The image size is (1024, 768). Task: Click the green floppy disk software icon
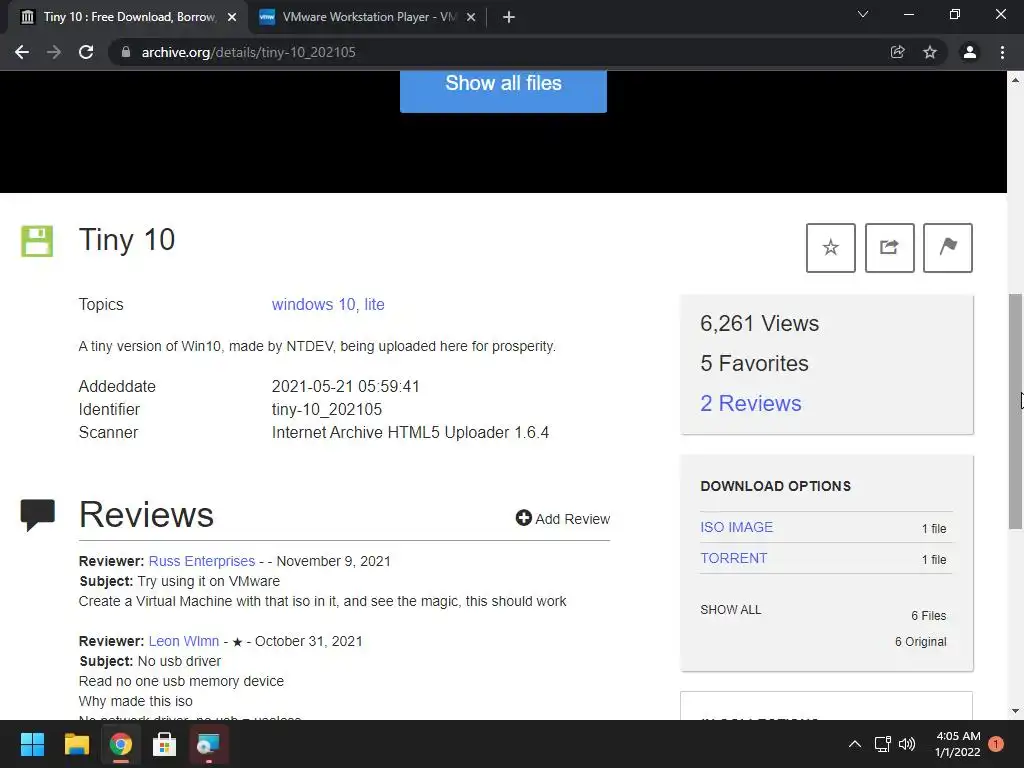pyautogui.click(x=37, y=241)
